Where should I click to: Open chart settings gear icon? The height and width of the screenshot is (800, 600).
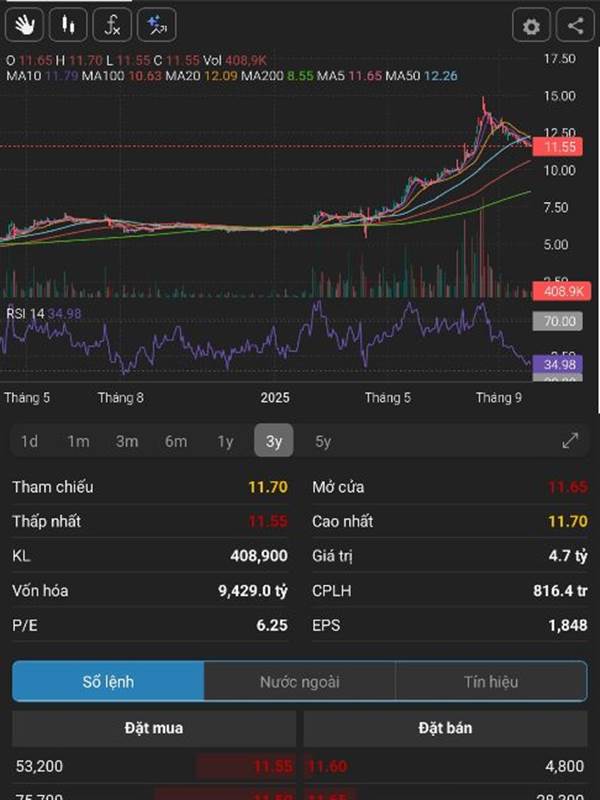(531, 25)
